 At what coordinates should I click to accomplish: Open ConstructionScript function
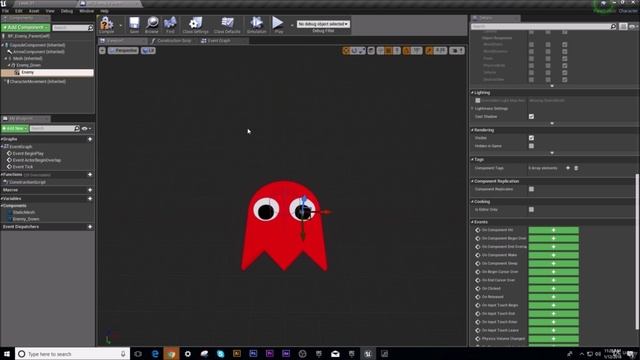tap(27, 182)
